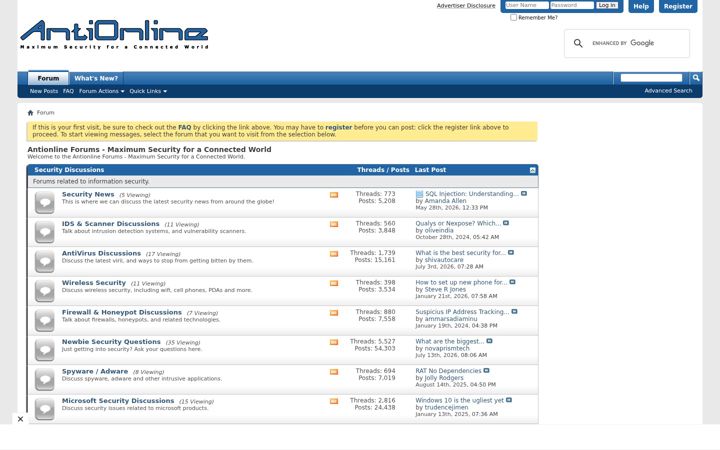
Task: Click the navbar search input box
Action: click(x=651, y=78)
